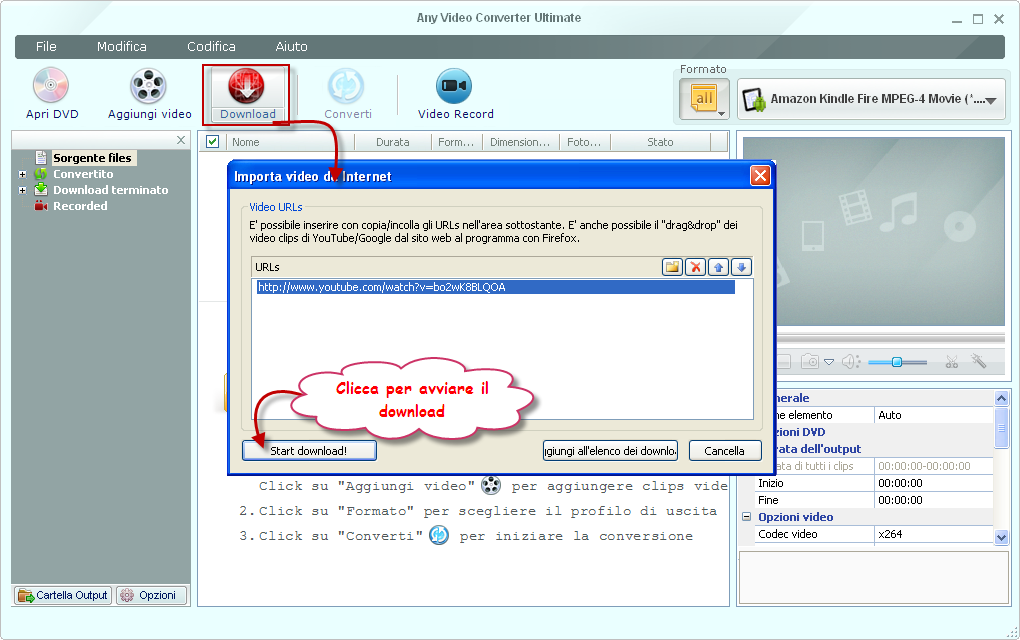
Task: Select Download terminato in the sidebar
Action: tap(111, 190)
